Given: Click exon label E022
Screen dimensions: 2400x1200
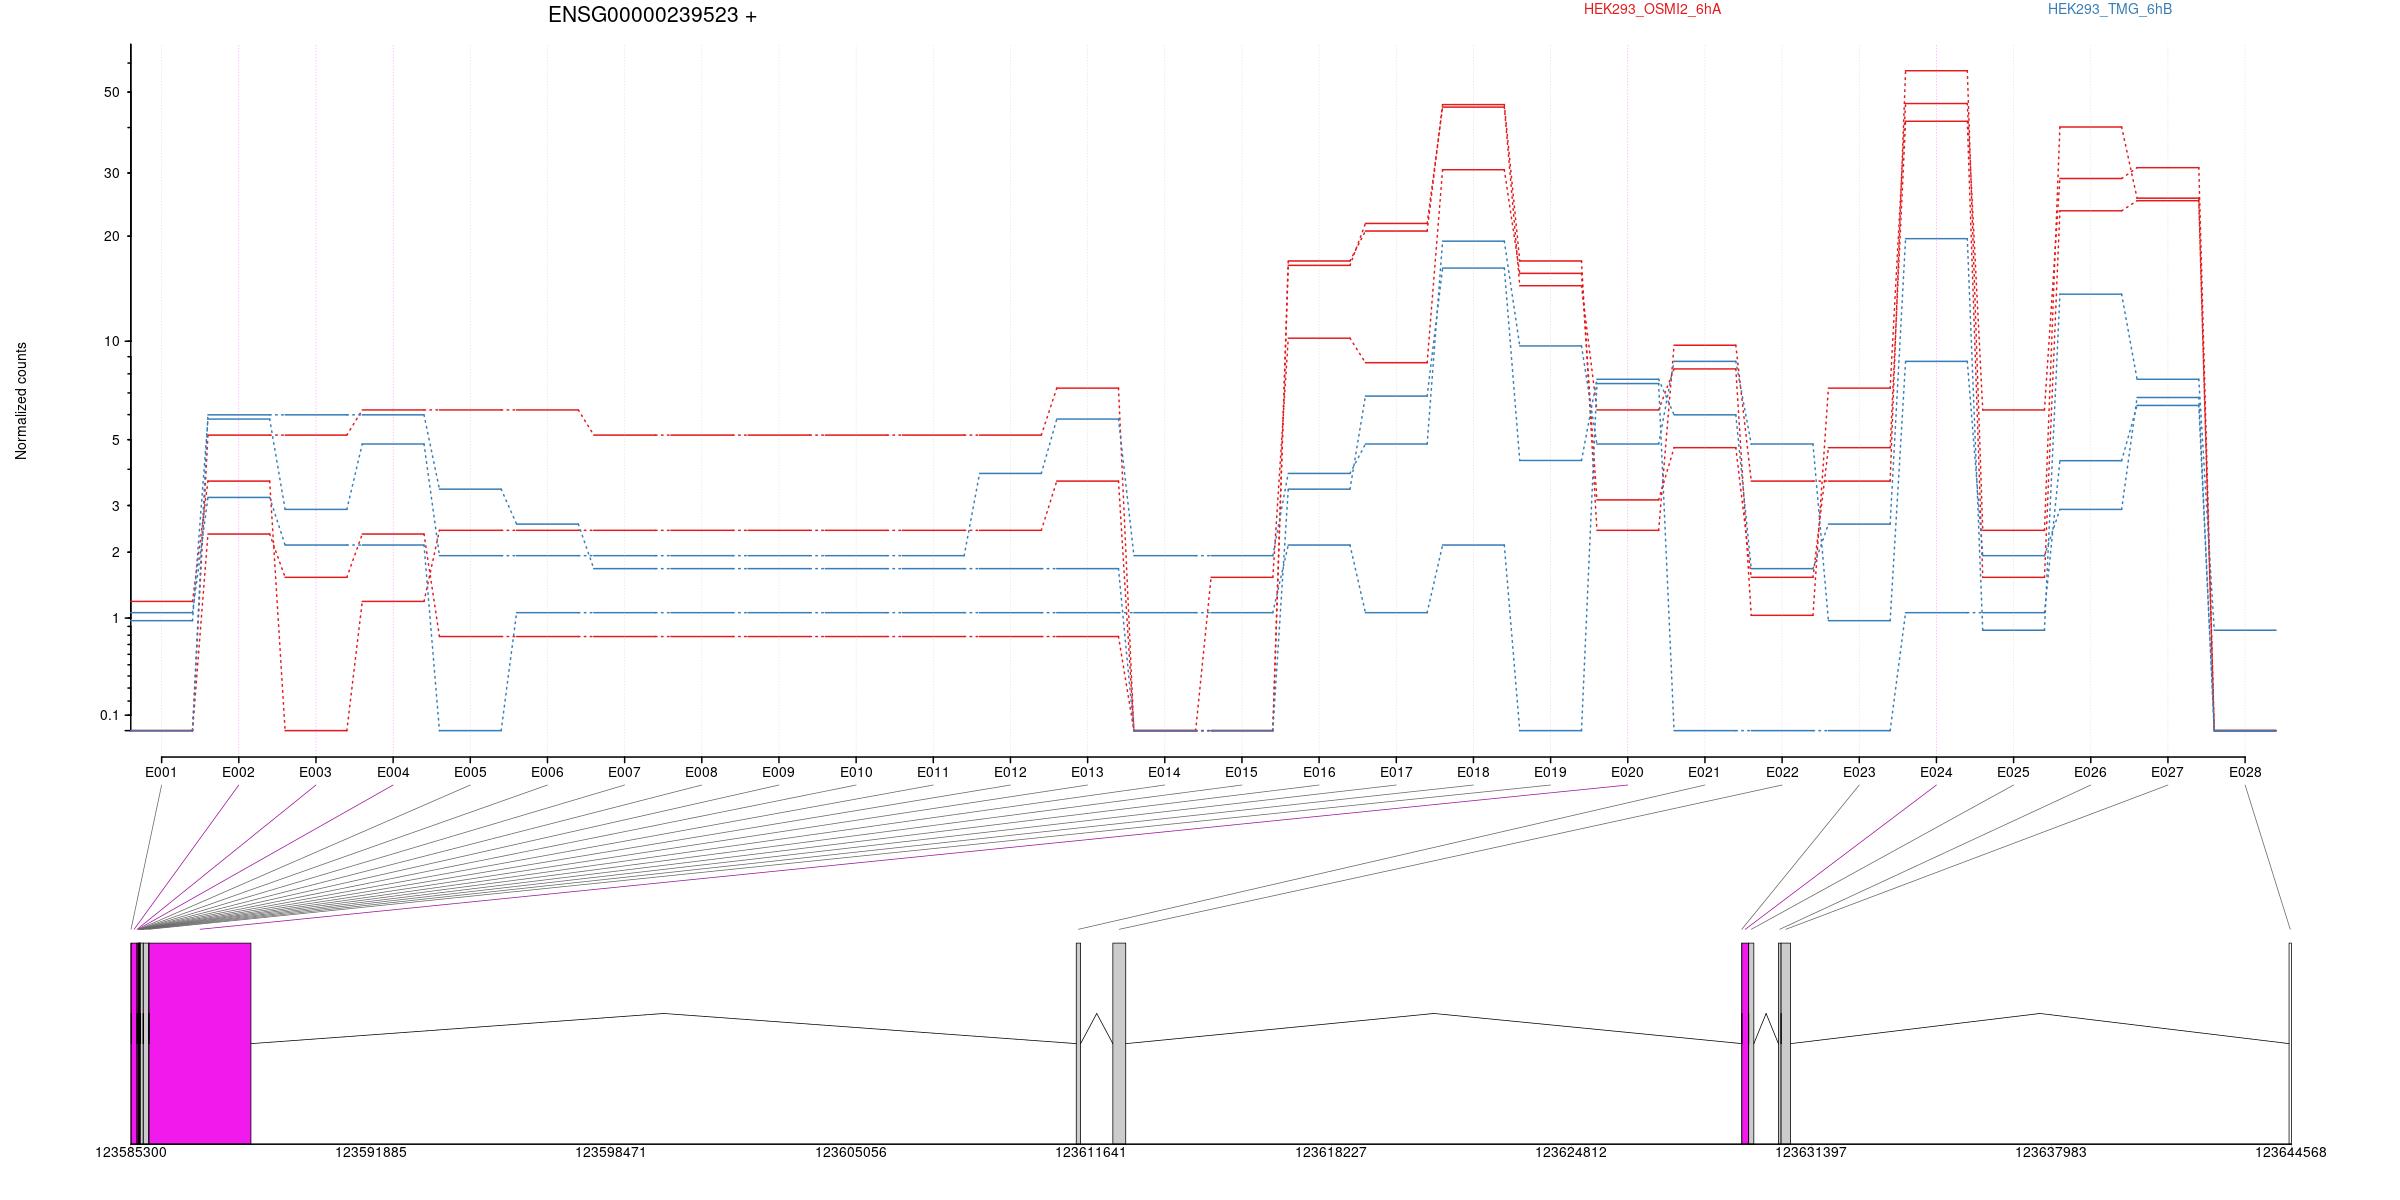Looking at the screenshot, I should [1782, 772].
